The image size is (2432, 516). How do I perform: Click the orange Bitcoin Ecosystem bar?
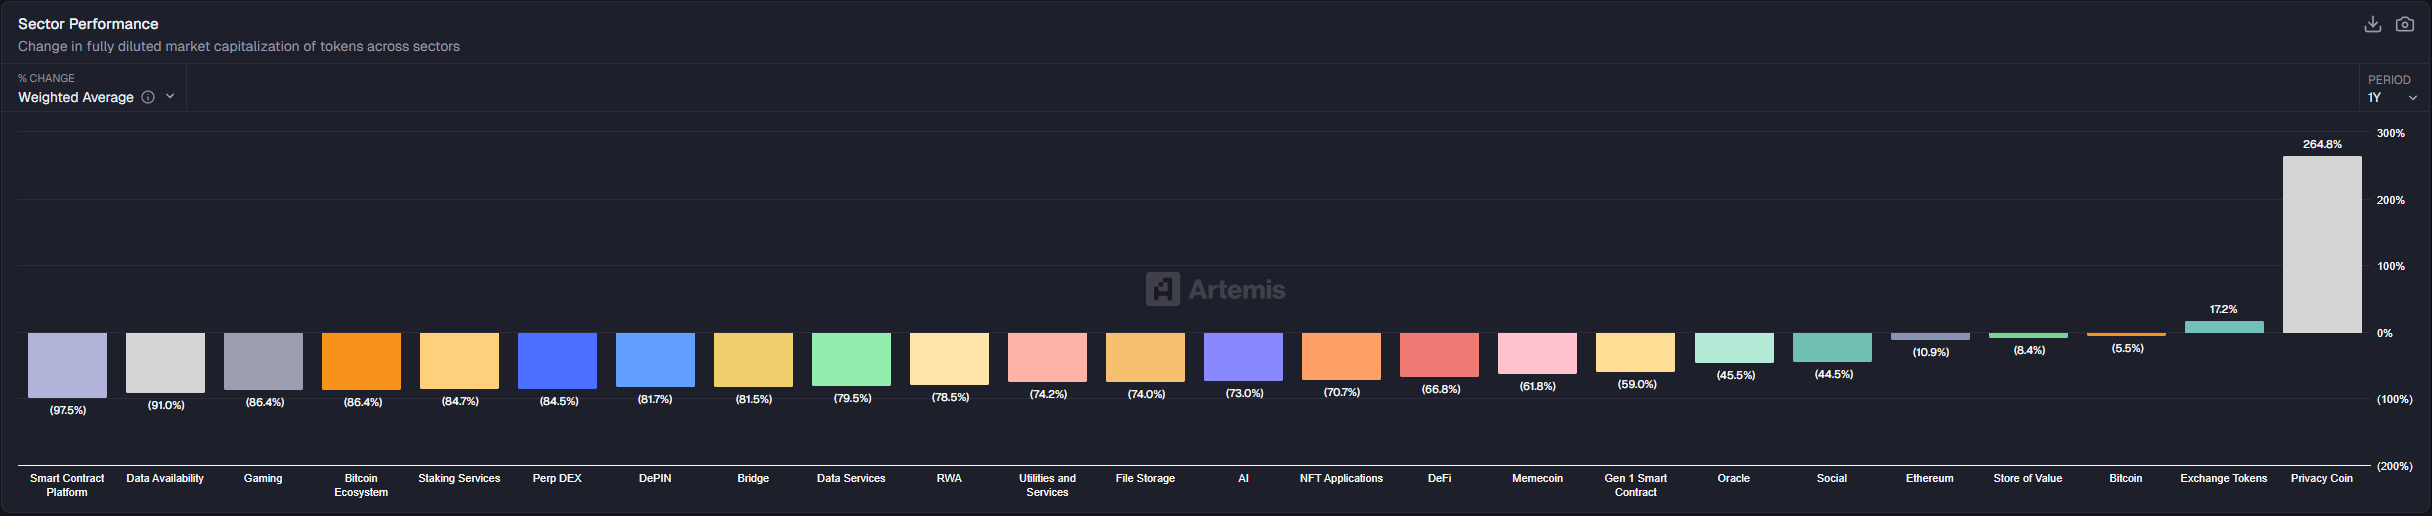pos(361,361)
